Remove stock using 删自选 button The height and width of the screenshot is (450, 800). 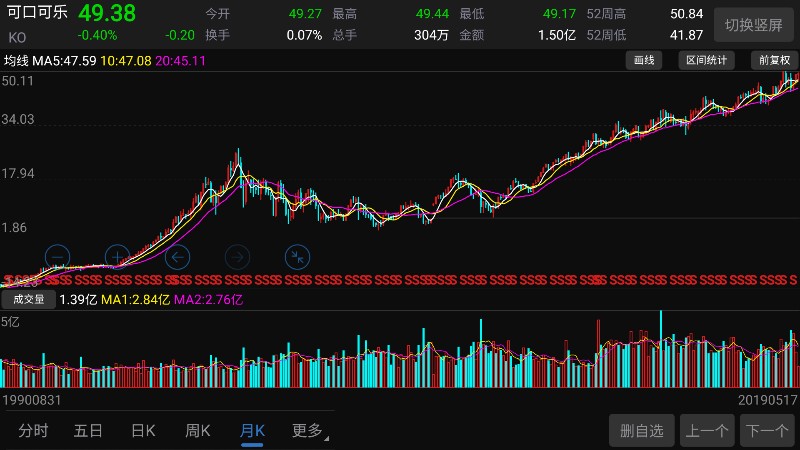point(642,431)
